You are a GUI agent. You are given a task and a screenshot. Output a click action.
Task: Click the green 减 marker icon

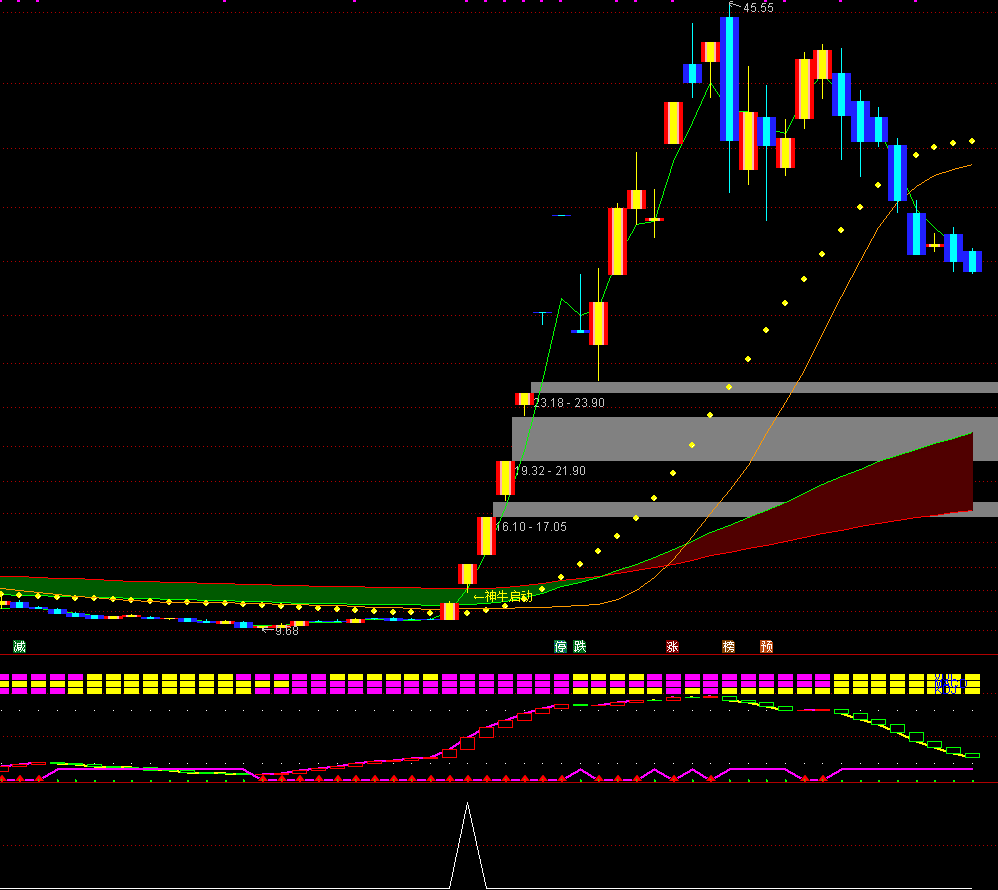[19, 647]
